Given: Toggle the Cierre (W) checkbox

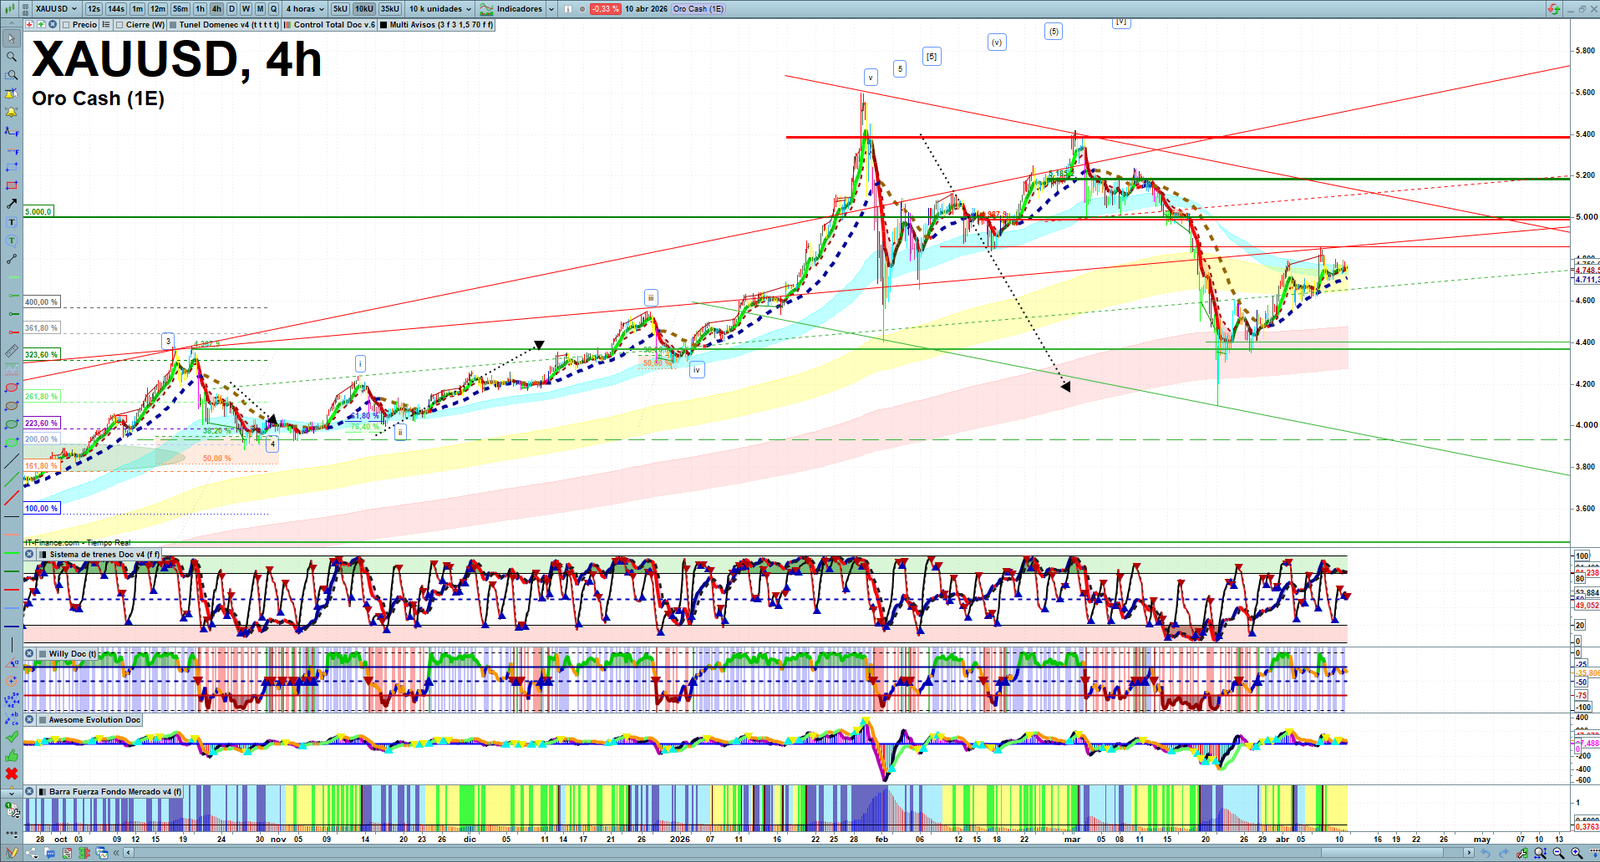Looking at the screenshot, I should pyautogui.click(x=119, y=25).
